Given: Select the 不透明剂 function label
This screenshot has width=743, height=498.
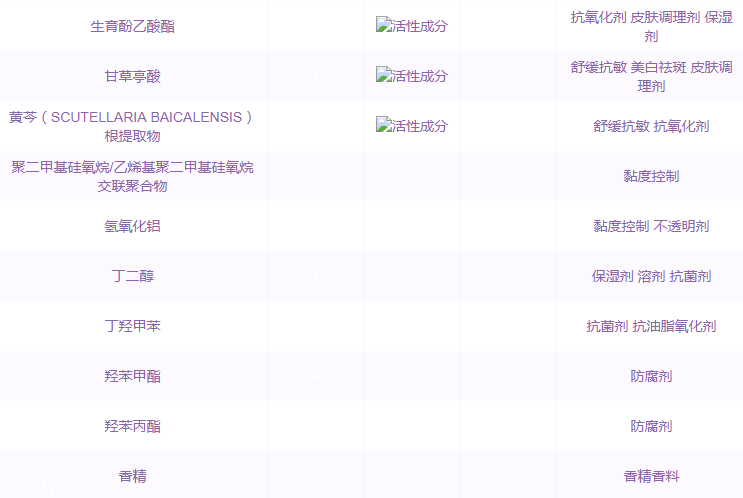Looking at the screenshot, I should pos(681,226).
